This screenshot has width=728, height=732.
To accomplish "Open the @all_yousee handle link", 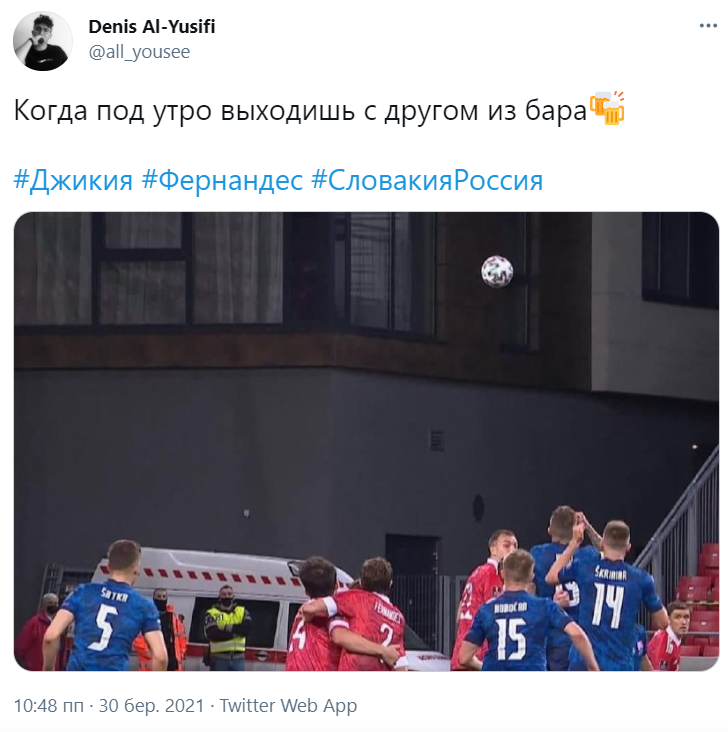I will tap(139, 52).
